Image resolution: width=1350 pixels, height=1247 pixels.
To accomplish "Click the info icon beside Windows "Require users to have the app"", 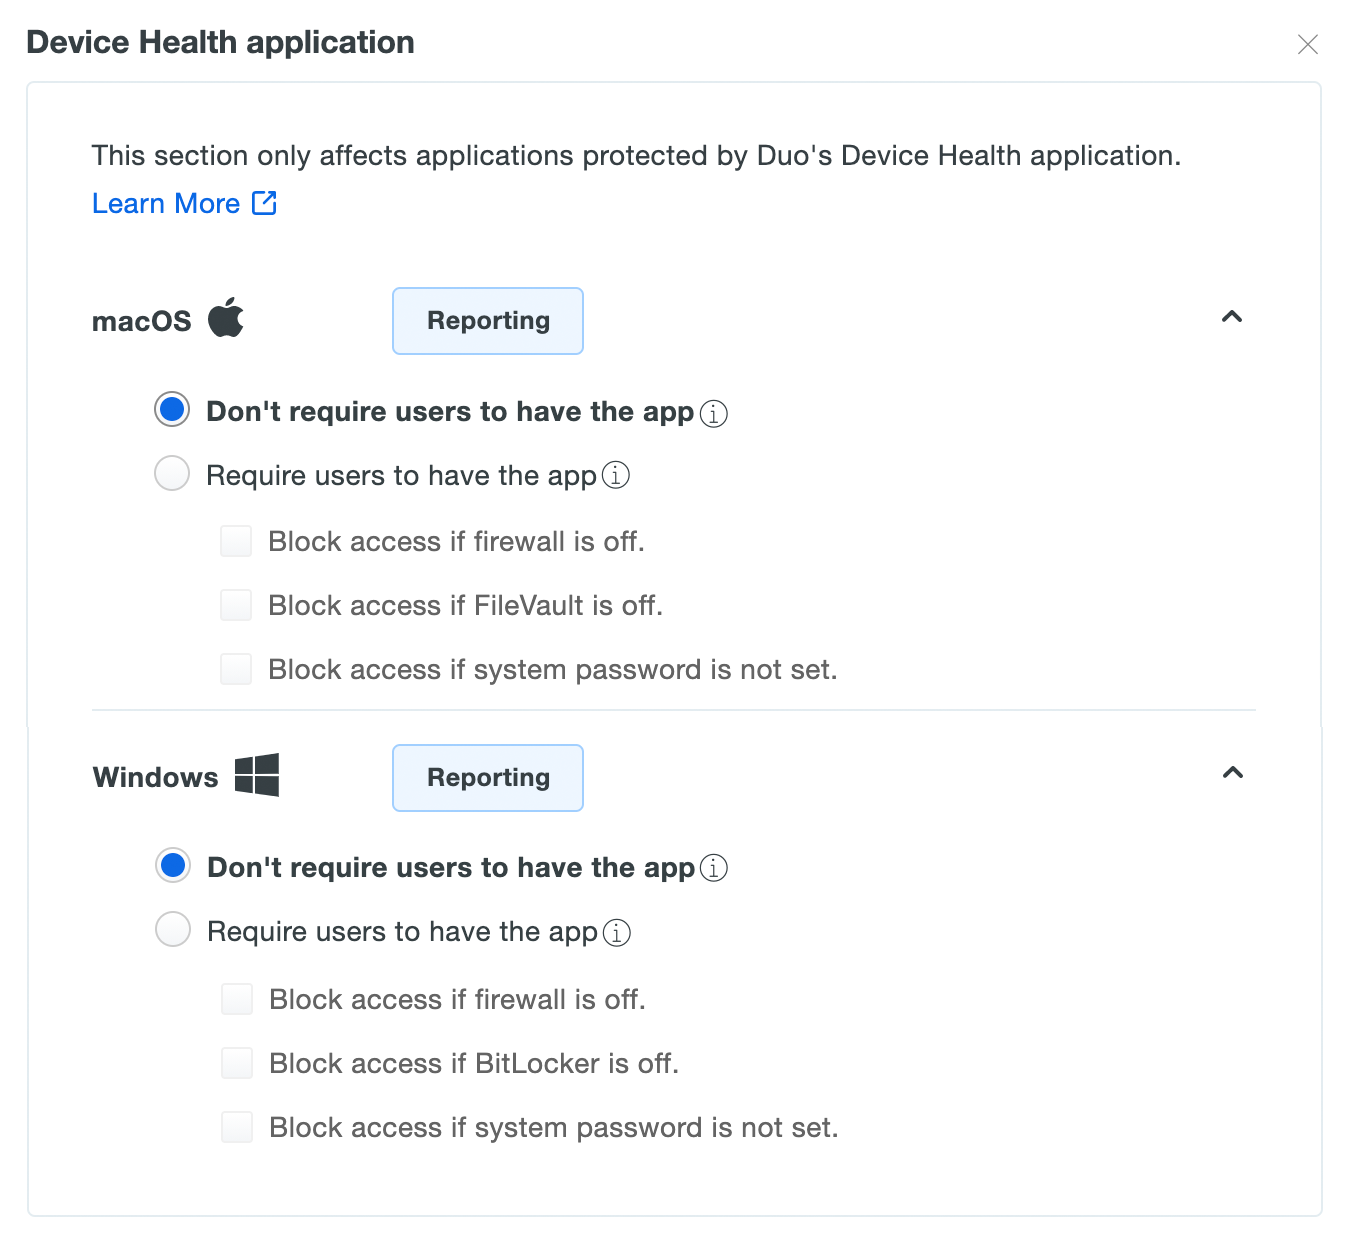I will [617, 932].
